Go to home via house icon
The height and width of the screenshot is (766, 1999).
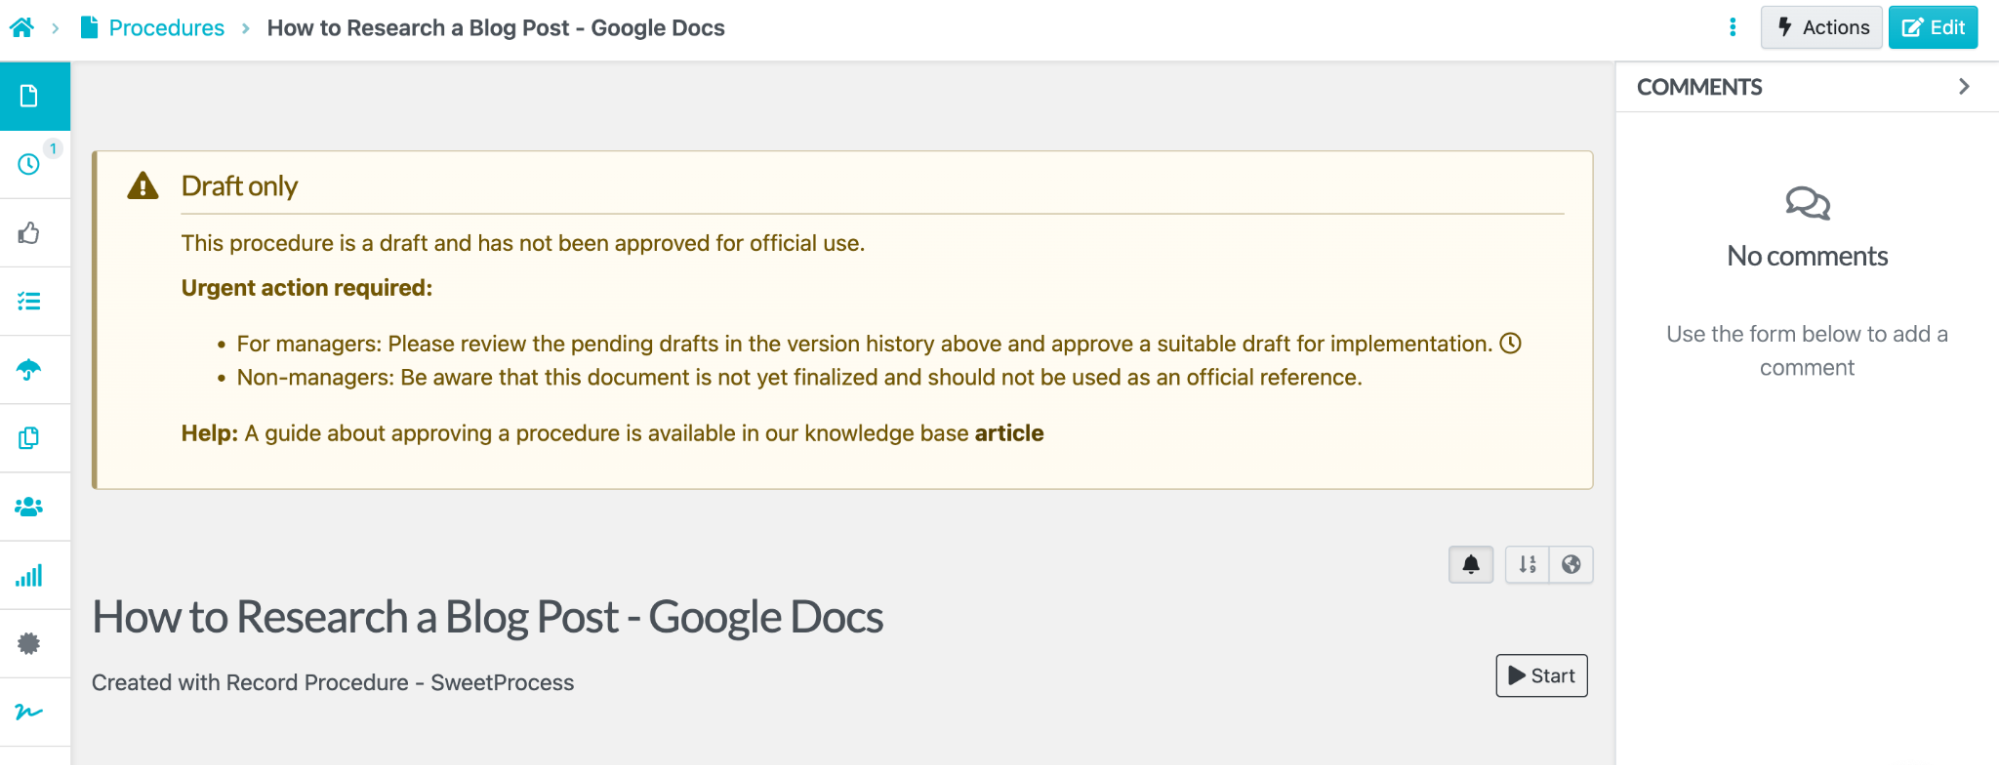tap(22, 28)
